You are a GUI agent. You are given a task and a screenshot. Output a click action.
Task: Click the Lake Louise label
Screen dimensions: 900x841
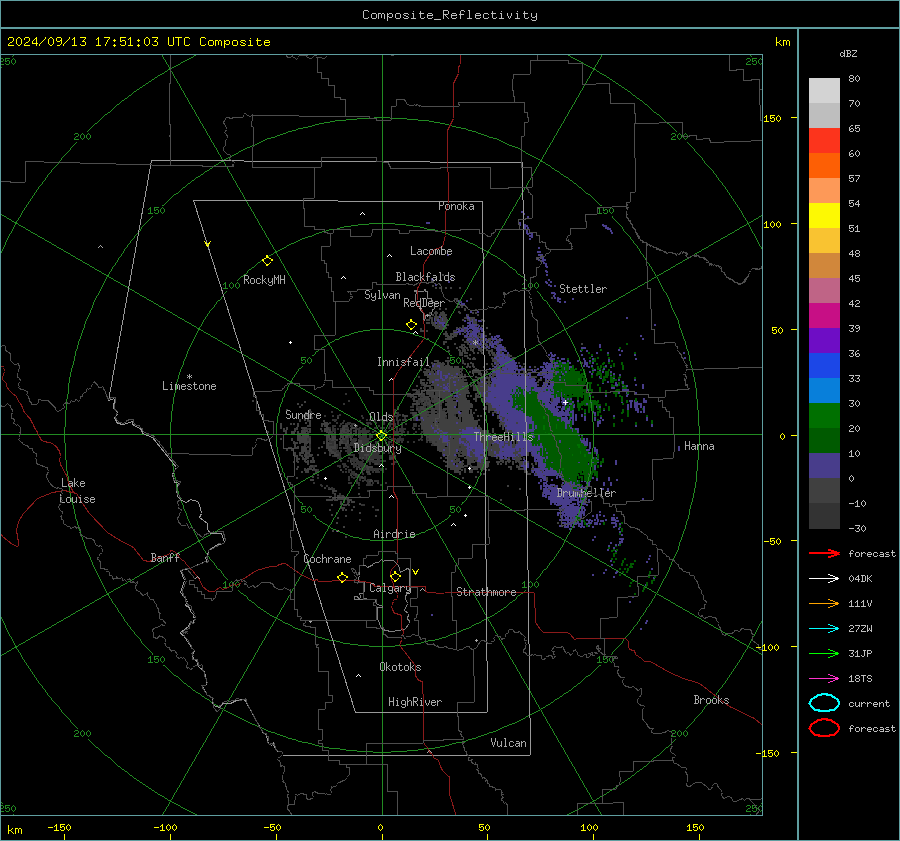click(77, 491)
